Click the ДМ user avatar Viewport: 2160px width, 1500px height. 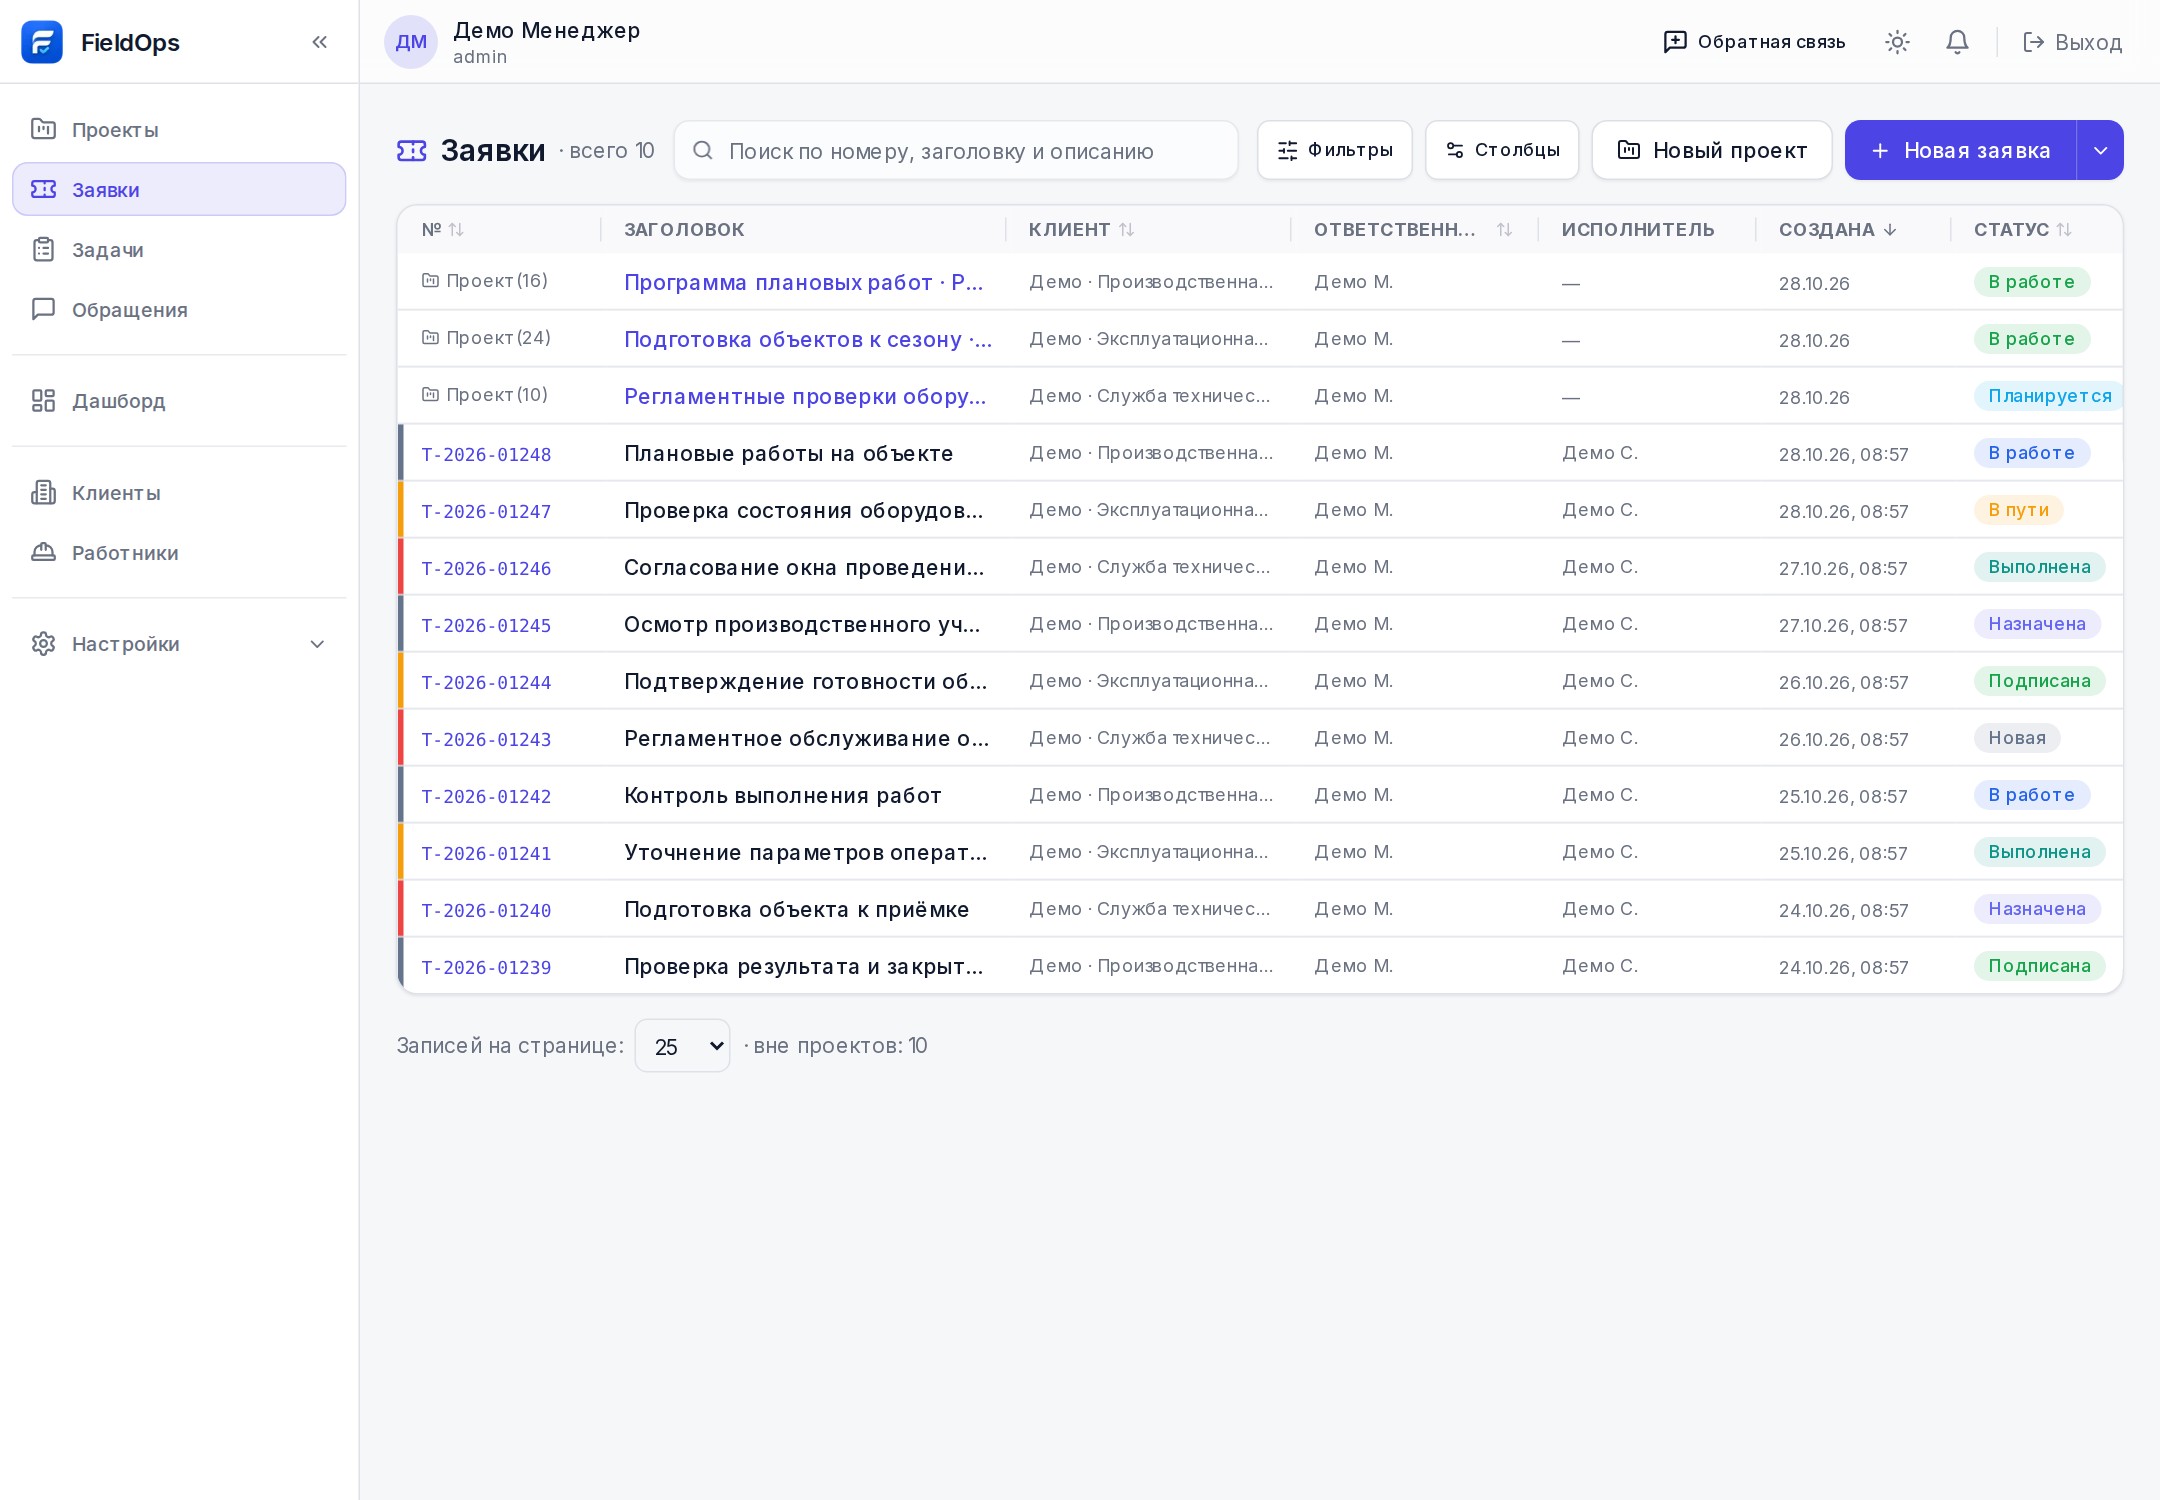(x=411, y=42)
